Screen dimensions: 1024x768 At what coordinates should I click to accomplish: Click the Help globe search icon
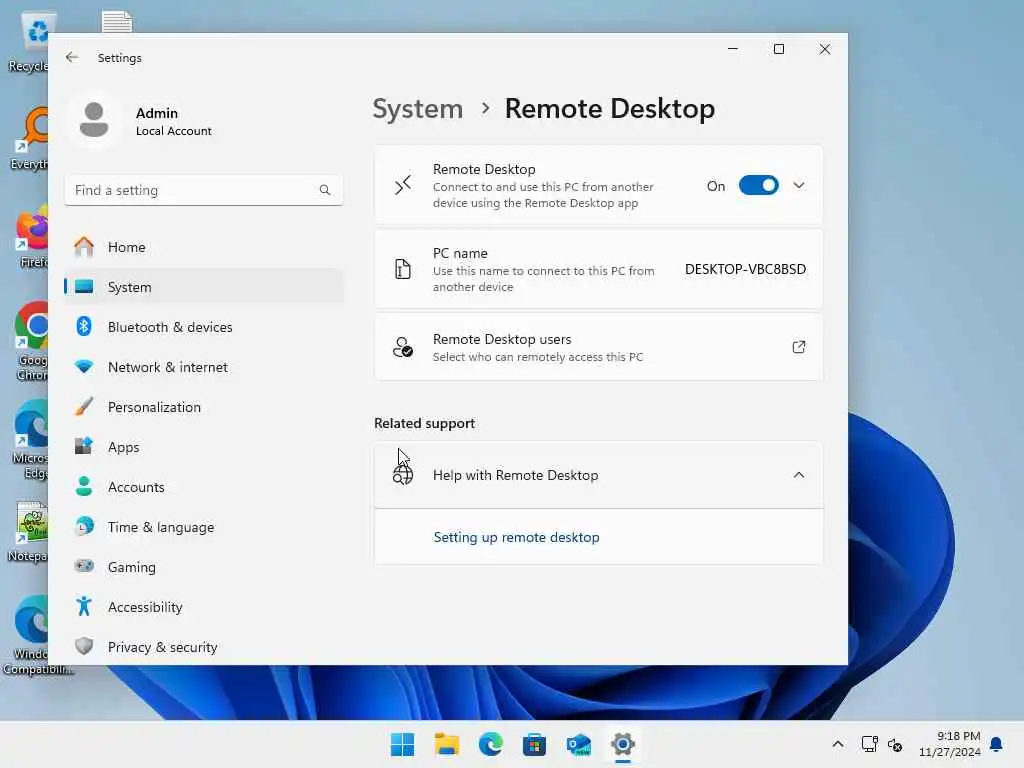click(x=402, y=475)
